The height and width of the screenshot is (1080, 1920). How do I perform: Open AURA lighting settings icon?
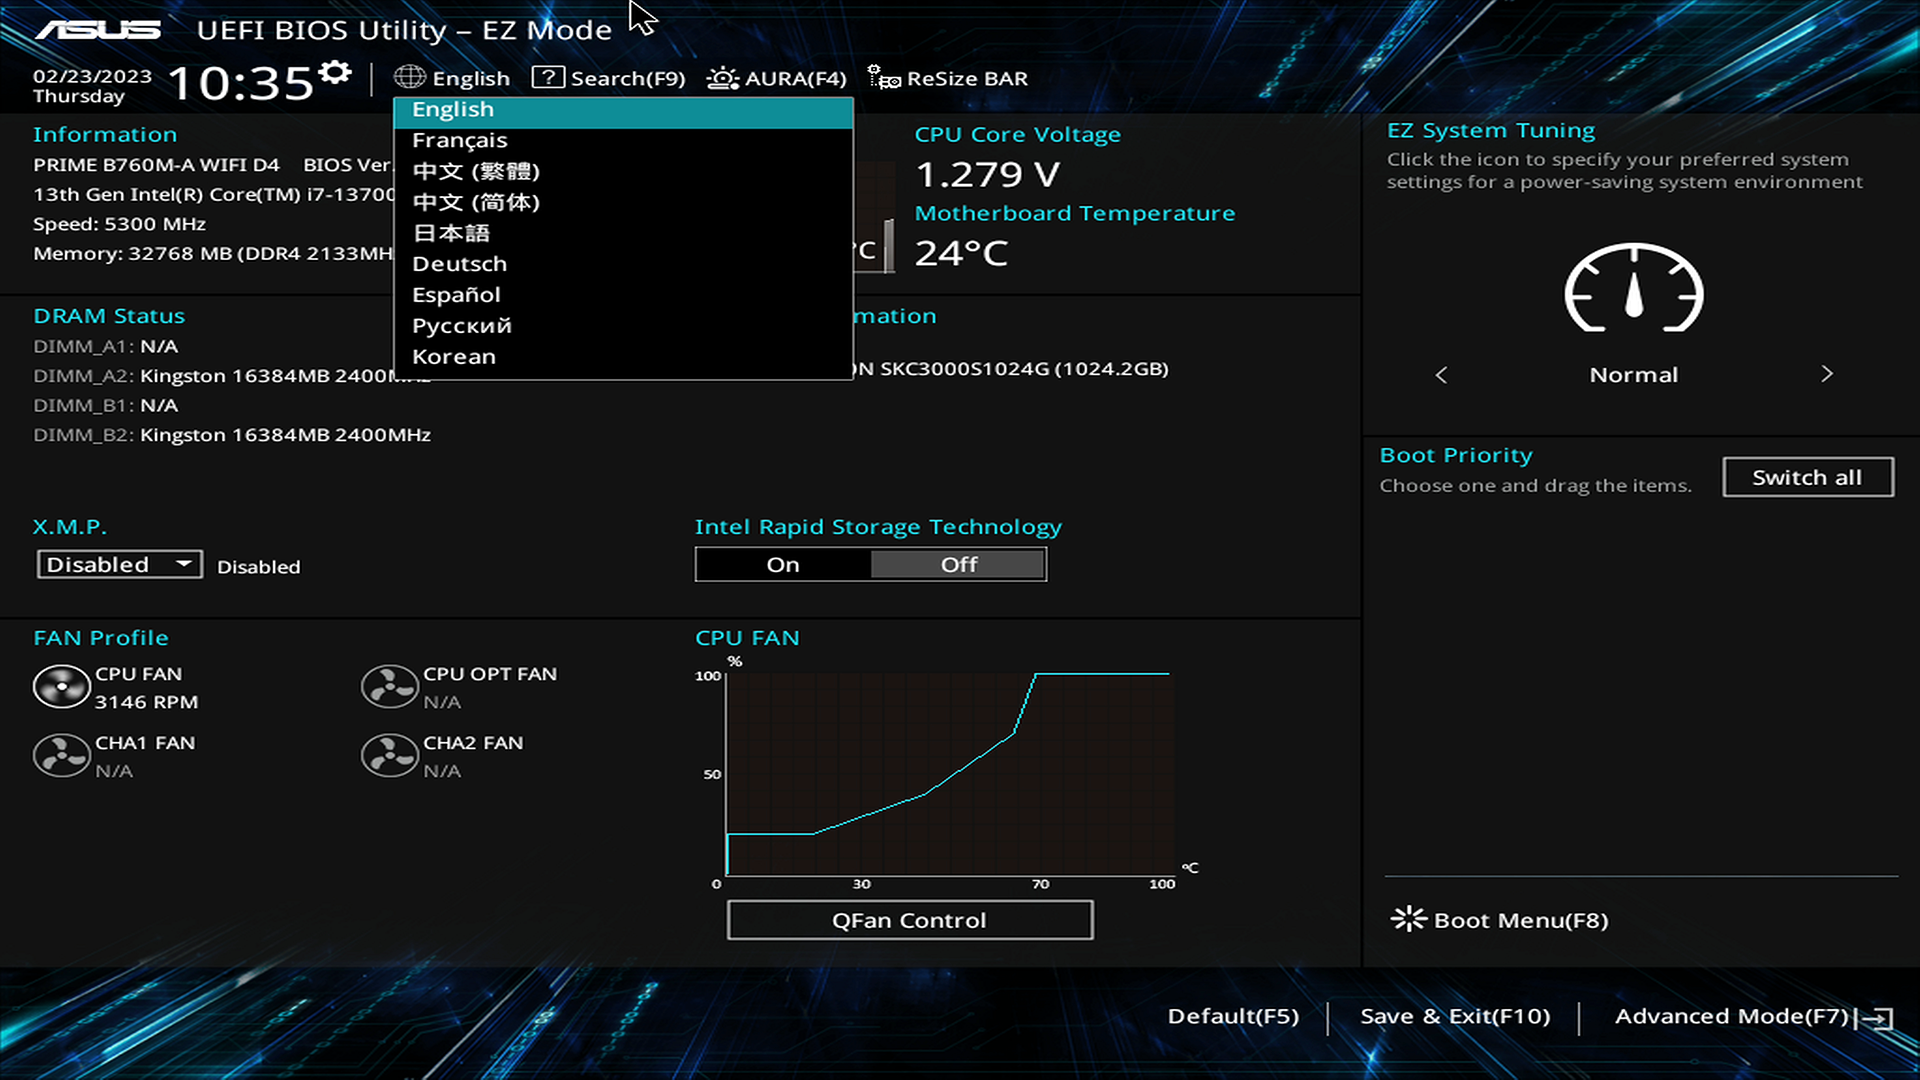(722, 78)
